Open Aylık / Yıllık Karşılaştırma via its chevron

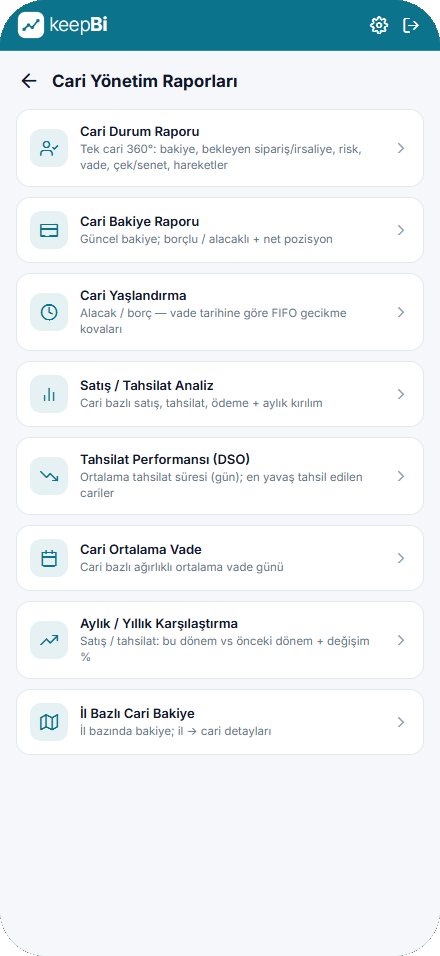click(x=401, y=640)
